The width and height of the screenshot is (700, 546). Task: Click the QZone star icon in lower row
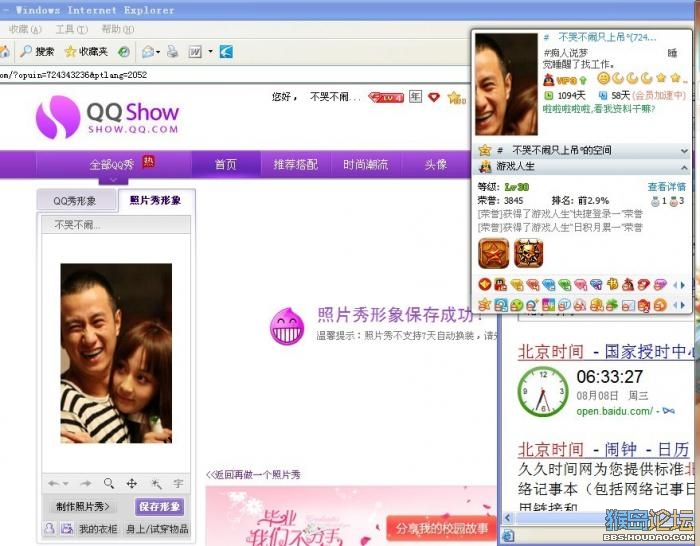coord(485,305)
